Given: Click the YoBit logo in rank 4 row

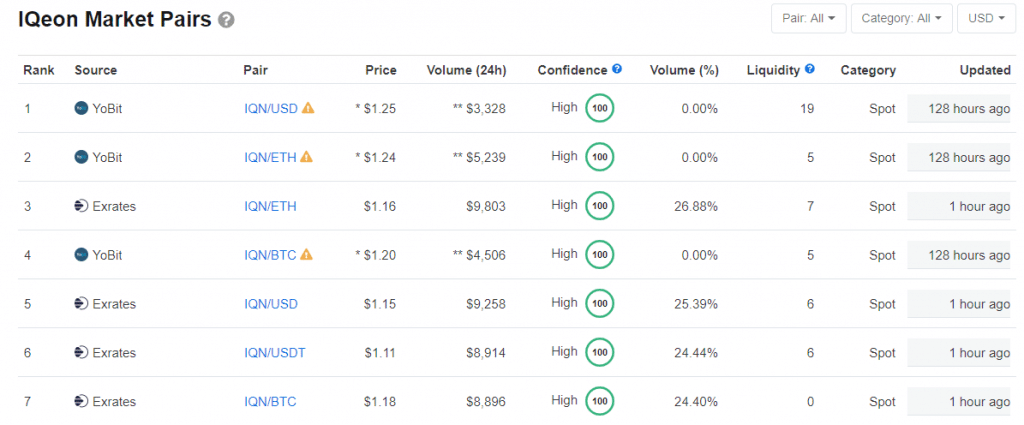Looking at the screenshot, I should tap(81, 255).
